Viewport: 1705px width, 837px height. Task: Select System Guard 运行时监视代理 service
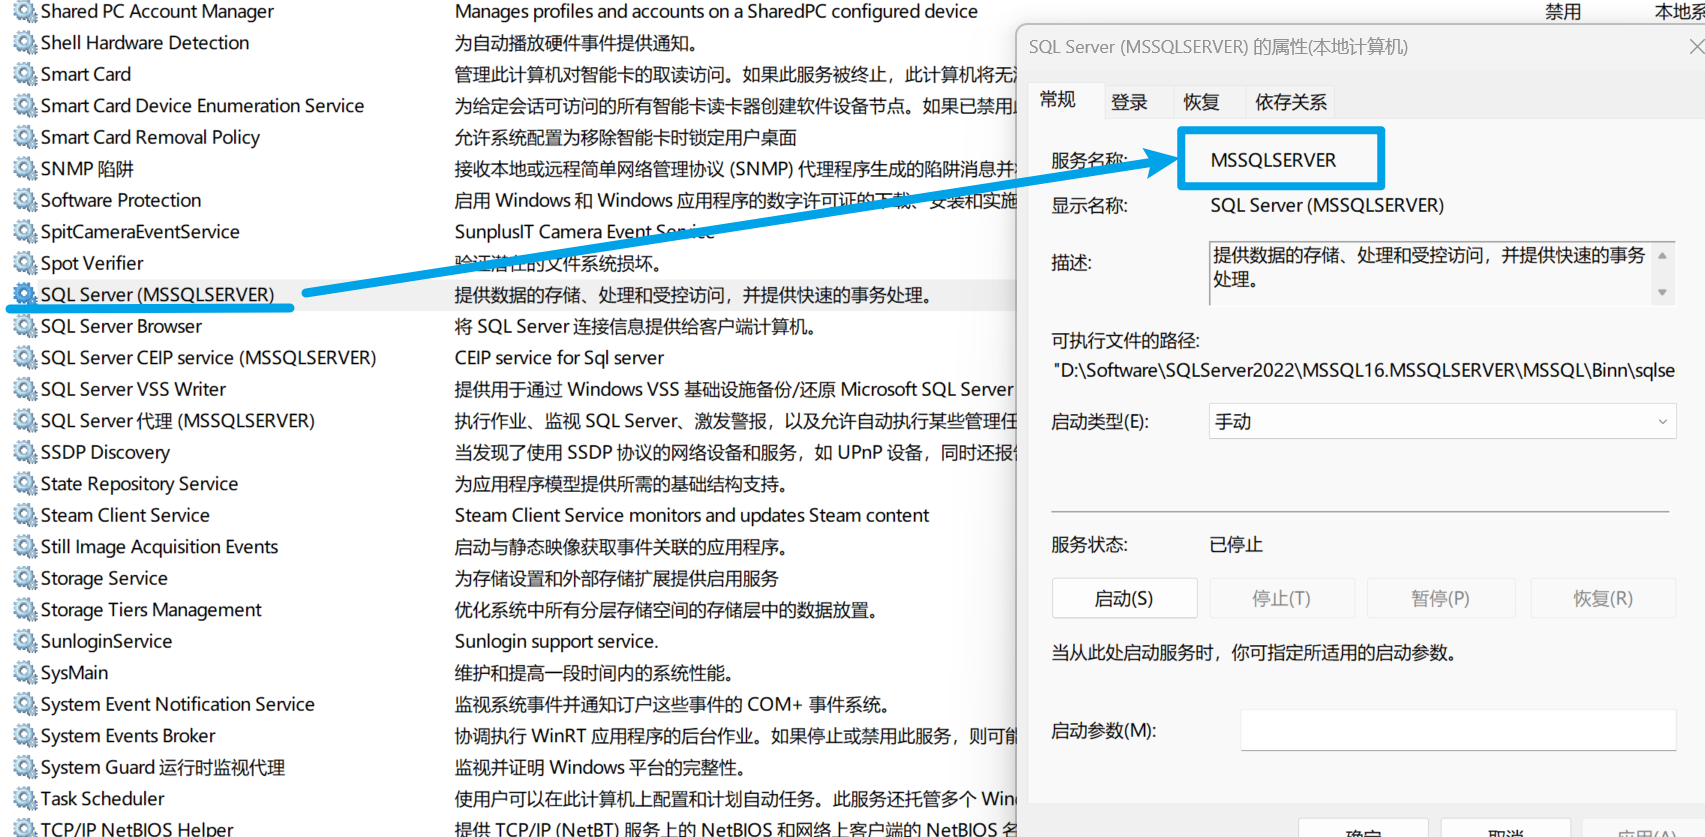[x=163, y=767]
